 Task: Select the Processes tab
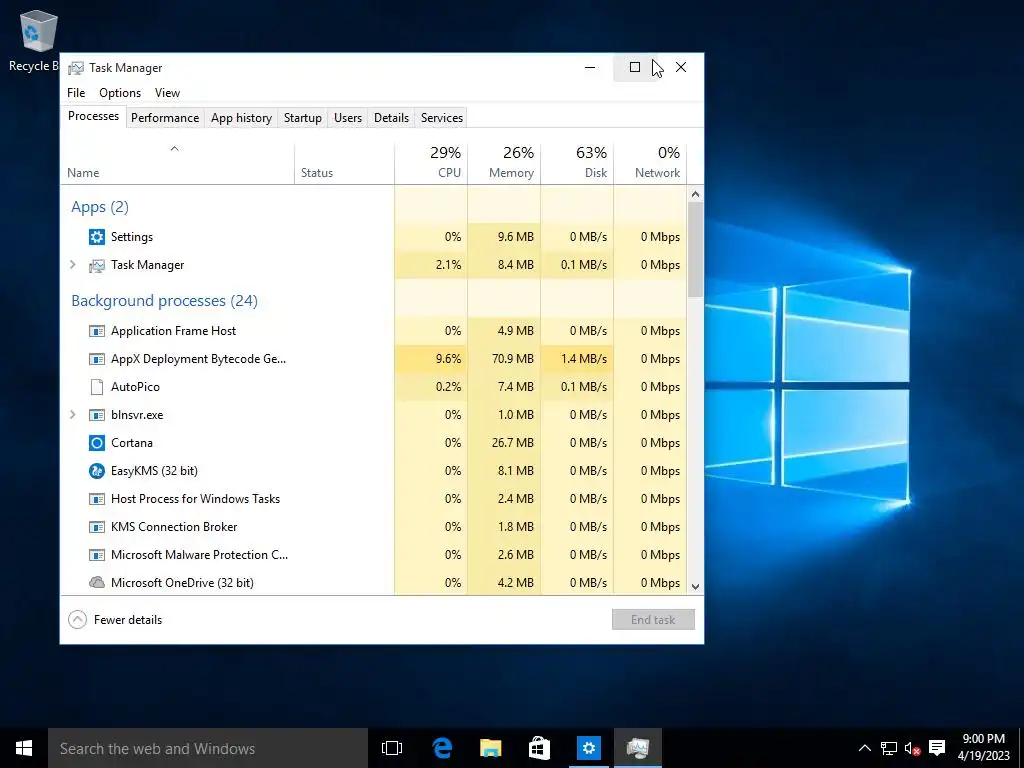93,116
